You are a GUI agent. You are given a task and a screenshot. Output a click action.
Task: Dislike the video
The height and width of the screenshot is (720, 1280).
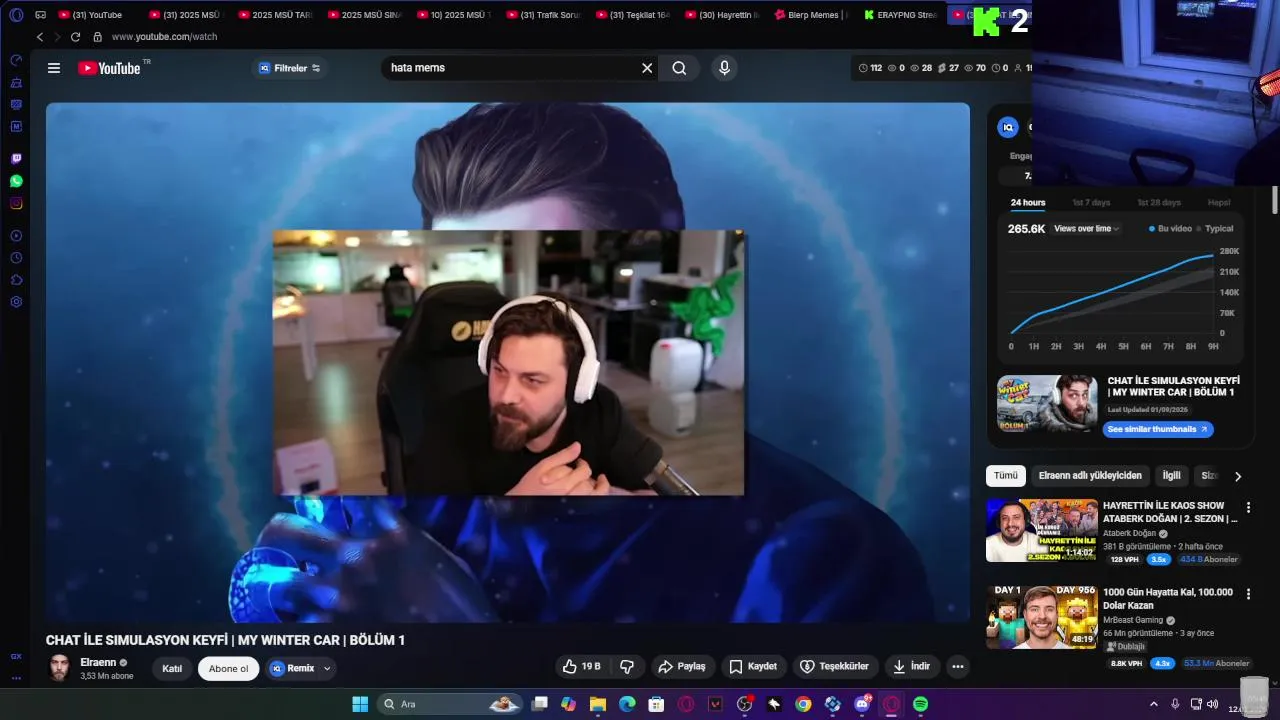(627, 666)
